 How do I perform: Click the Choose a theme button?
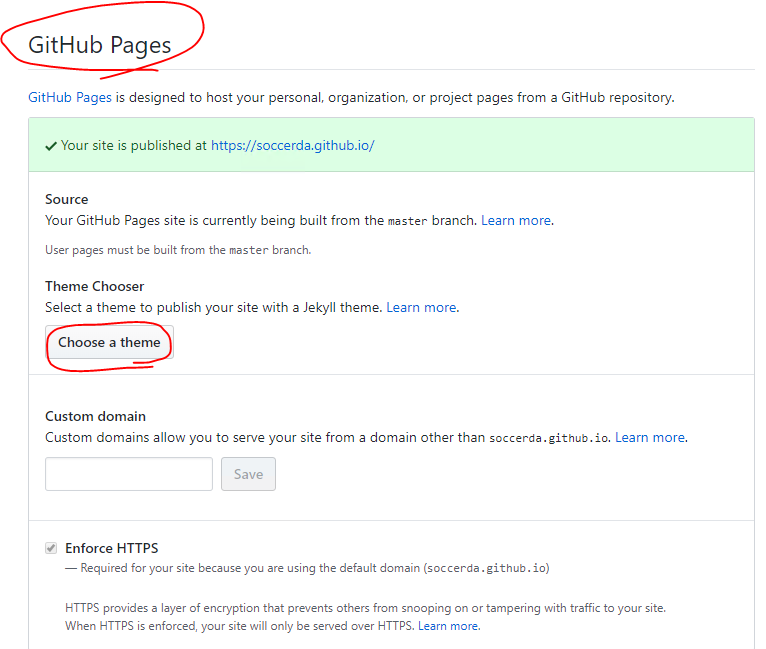click(109, 342)
